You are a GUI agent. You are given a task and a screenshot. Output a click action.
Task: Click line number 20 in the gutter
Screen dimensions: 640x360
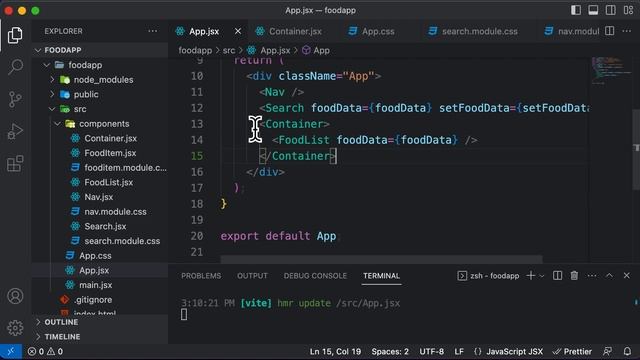(x=197, y=236)
